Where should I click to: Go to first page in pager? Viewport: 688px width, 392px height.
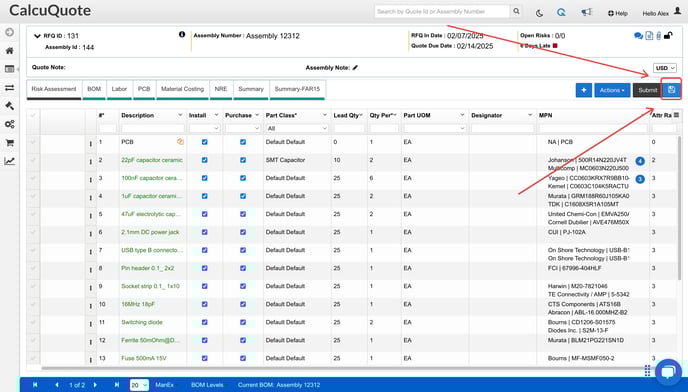pyautogui.click(x=35, y=385)
